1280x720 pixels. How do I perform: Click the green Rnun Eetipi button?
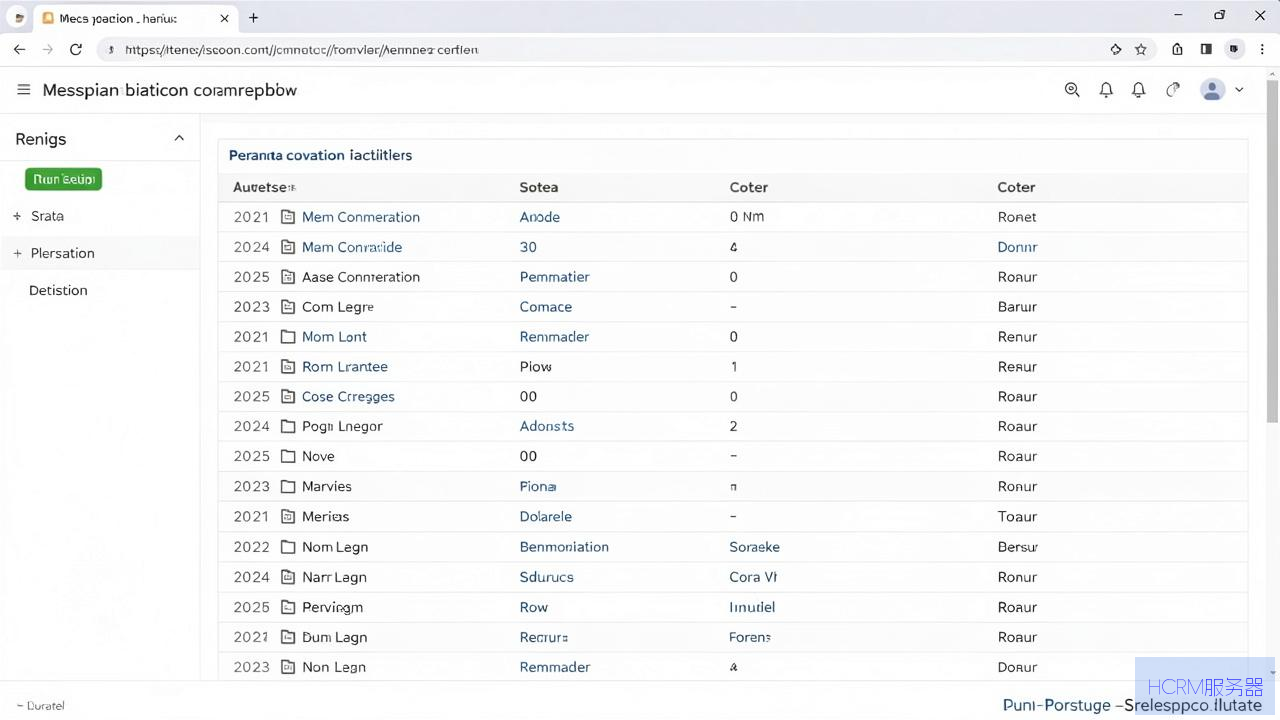[x=63, y=179]
